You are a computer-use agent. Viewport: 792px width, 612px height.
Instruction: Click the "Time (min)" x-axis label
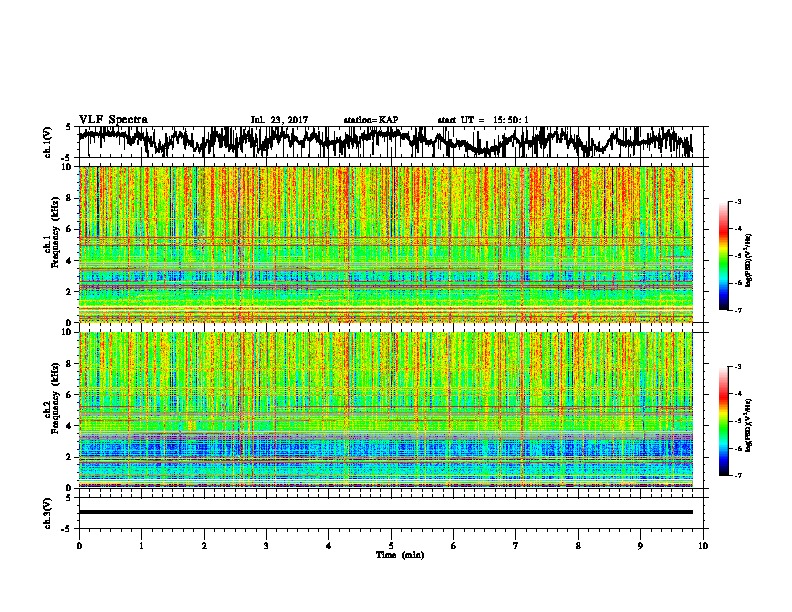pyautogui.click(x=400, y=555)
